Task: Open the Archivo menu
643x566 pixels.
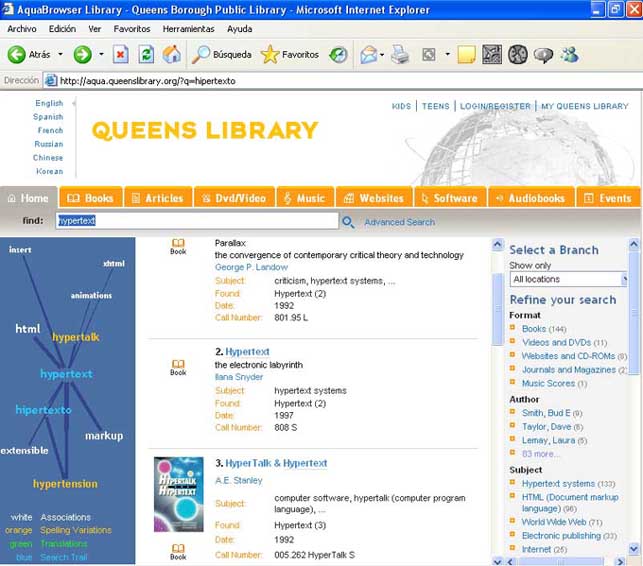Action: coord(22,29)
